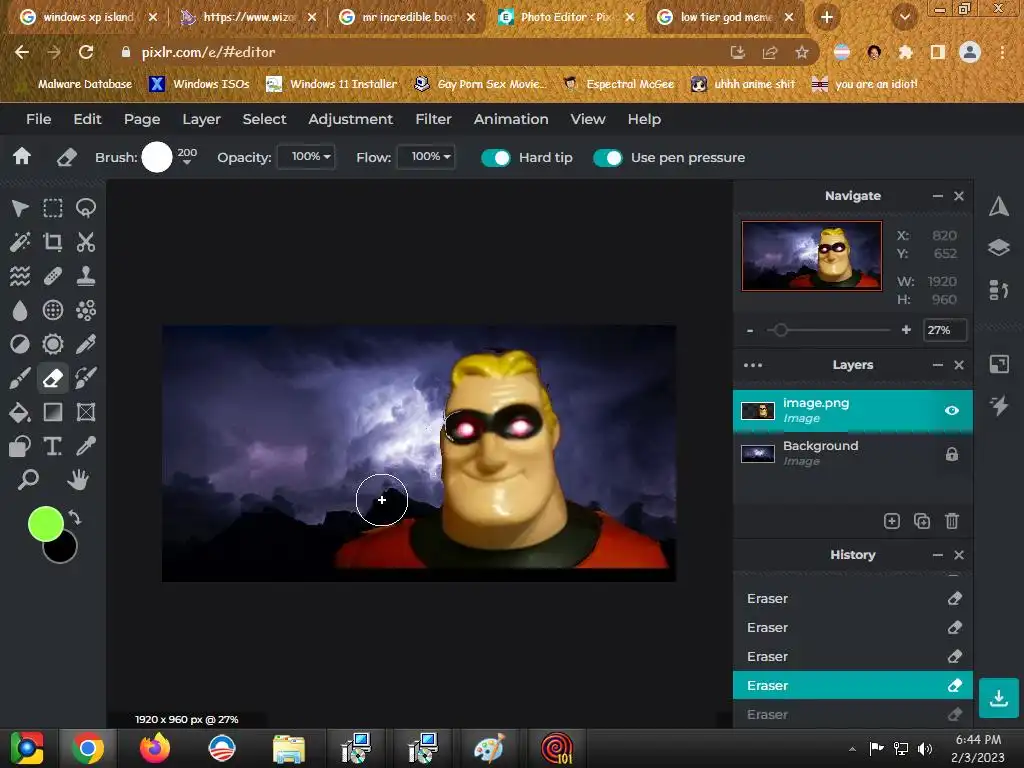Screen dimensions: 1024x768
Task: Toggle the Hard tip switch
Action: coord(496,157)
